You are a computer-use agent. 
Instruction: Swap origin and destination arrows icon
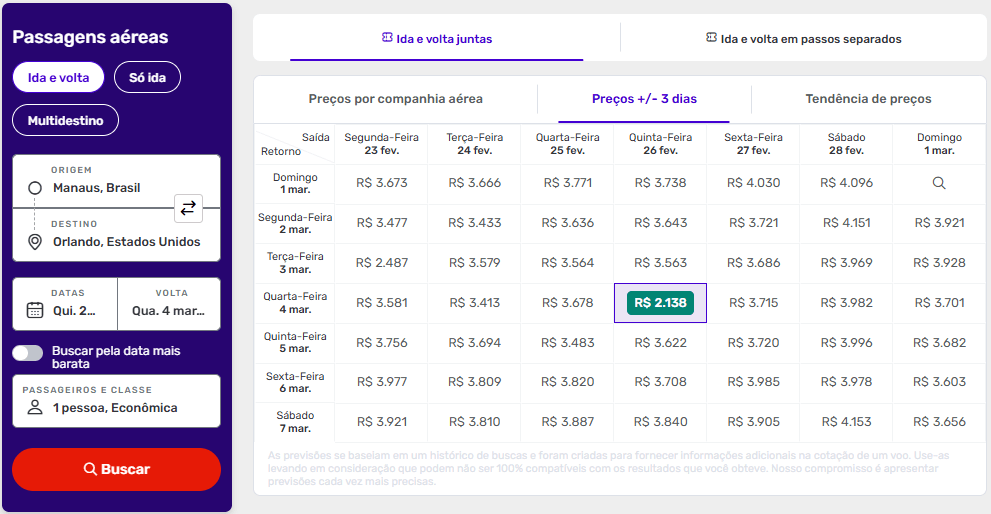188,209
